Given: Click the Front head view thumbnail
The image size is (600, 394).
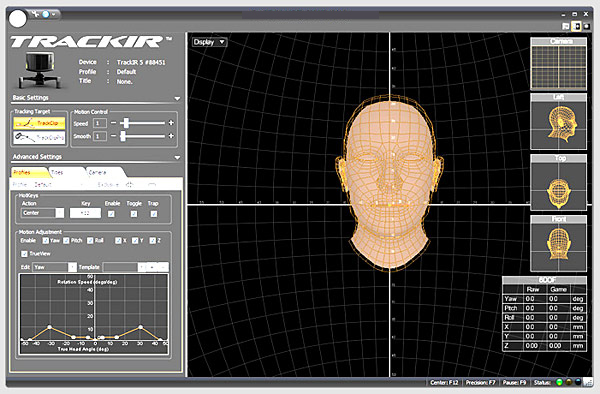Looking at the screenshot, I should pos(558,244).
